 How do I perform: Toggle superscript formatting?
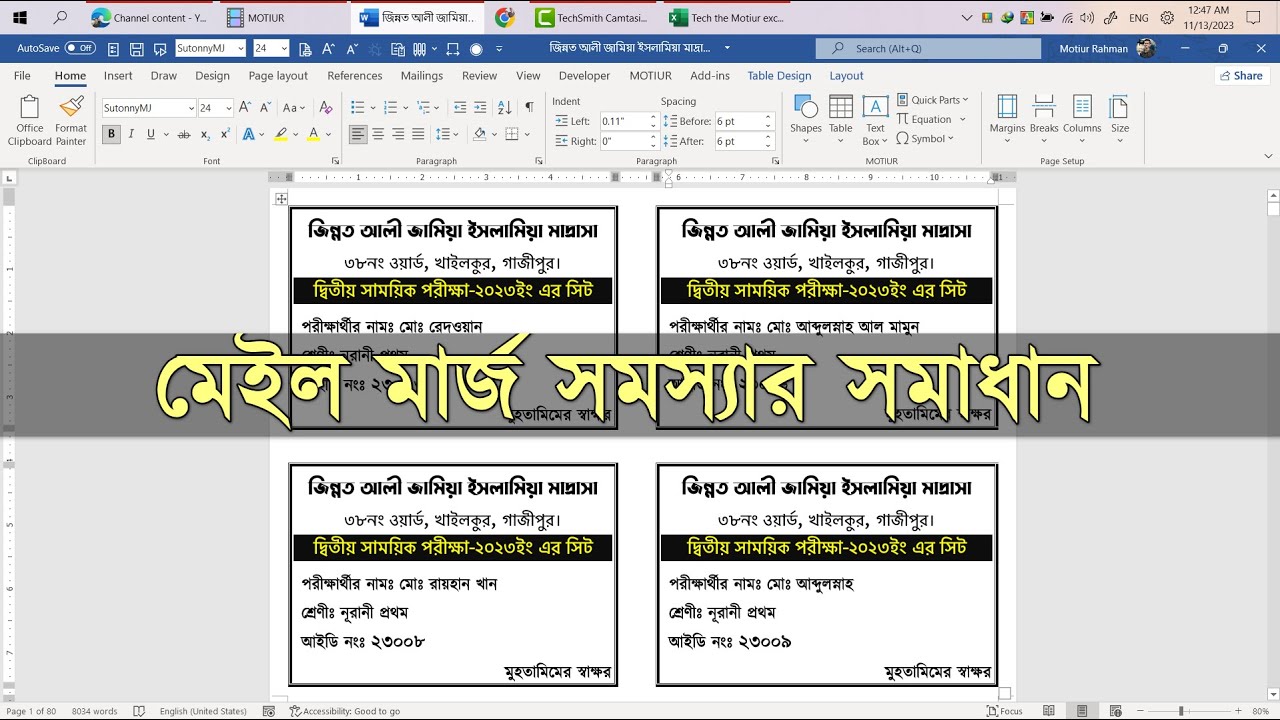coord(224,134)
